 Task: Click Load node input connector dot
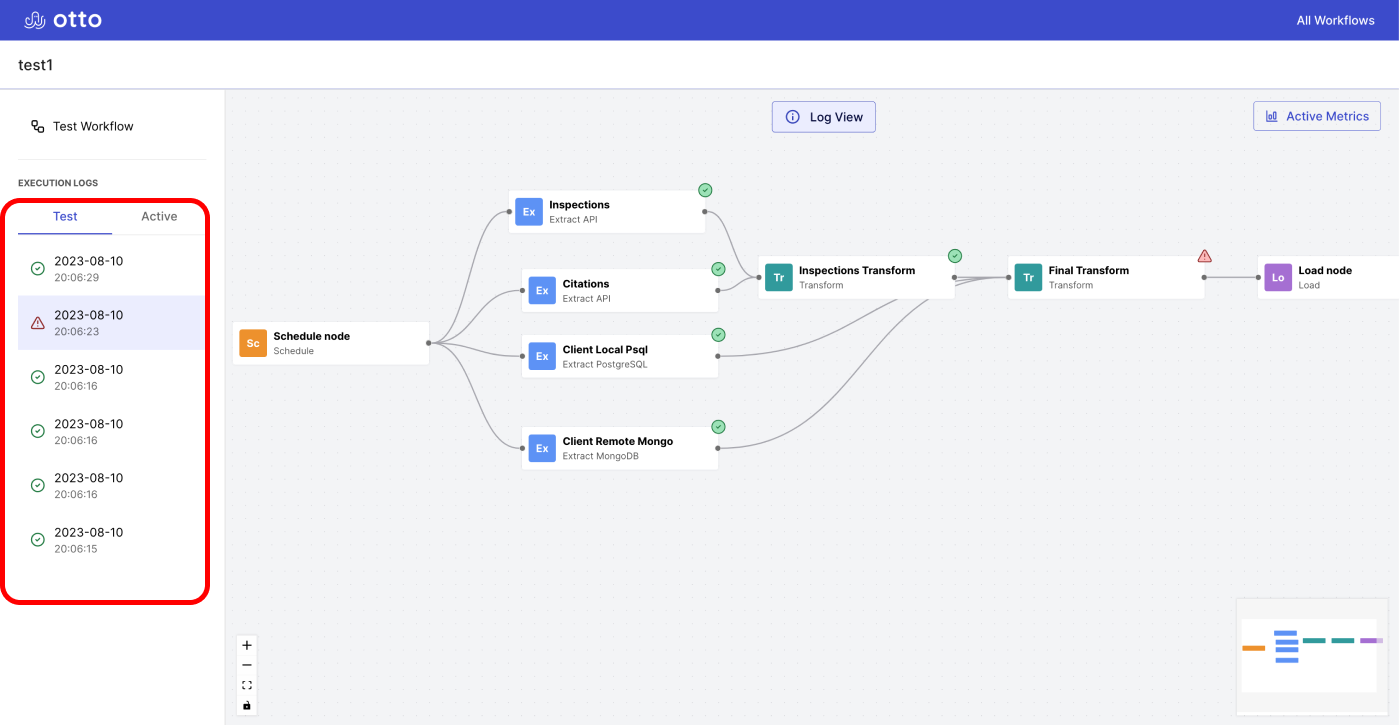[x=1258, y=277]
